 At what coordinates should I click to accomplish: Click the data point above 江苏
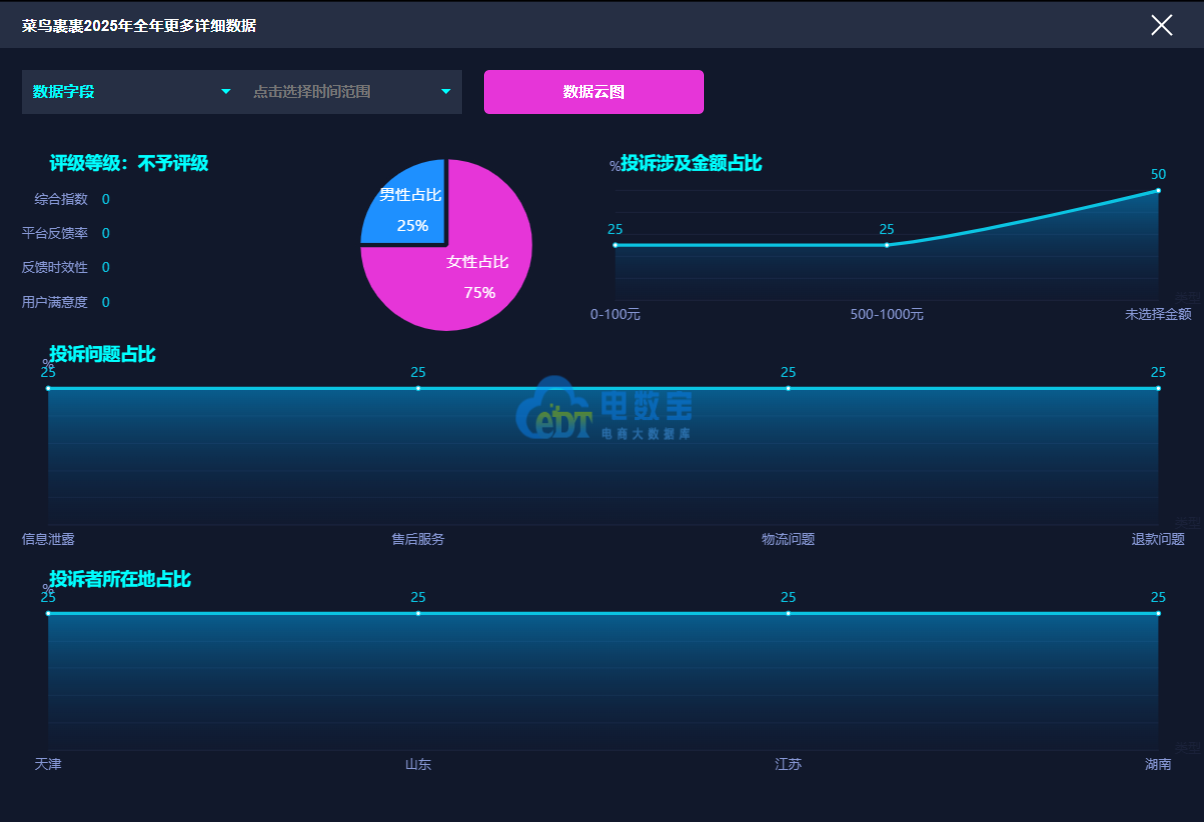click(x=788, y=613)
